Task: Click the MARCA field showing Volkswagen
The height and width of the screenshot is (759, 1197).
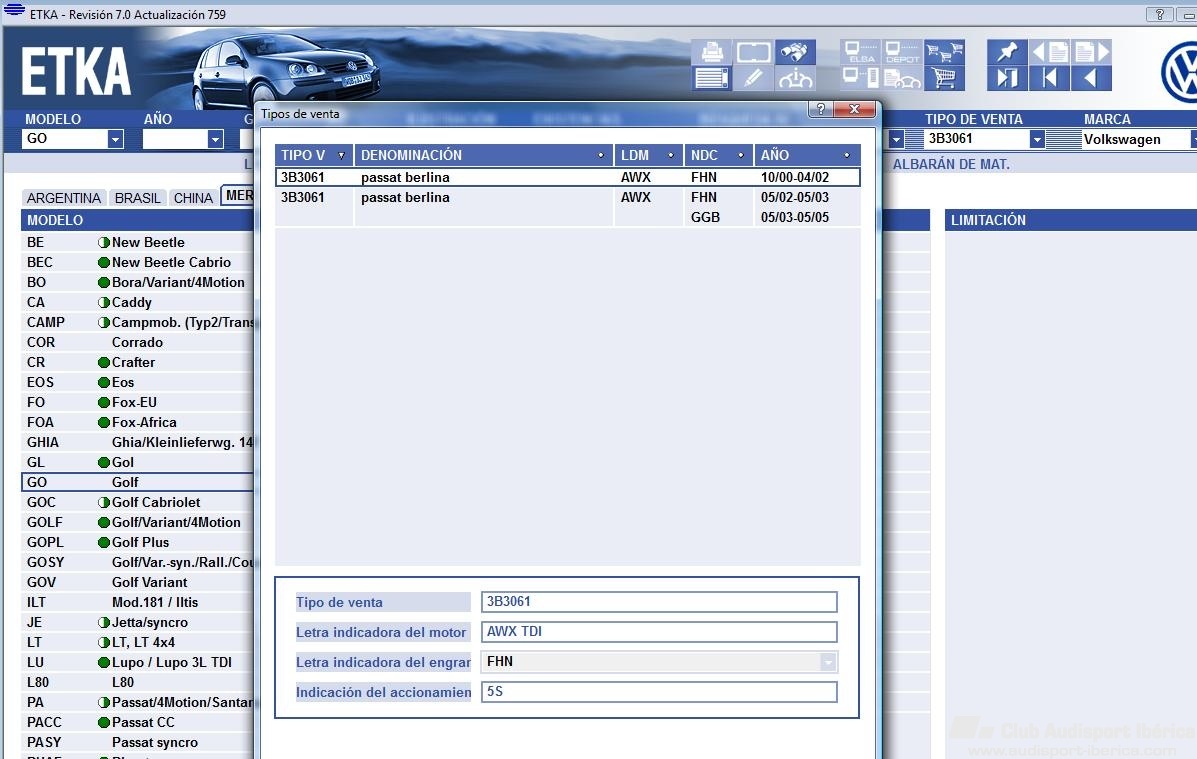Action: (1136, 139)
